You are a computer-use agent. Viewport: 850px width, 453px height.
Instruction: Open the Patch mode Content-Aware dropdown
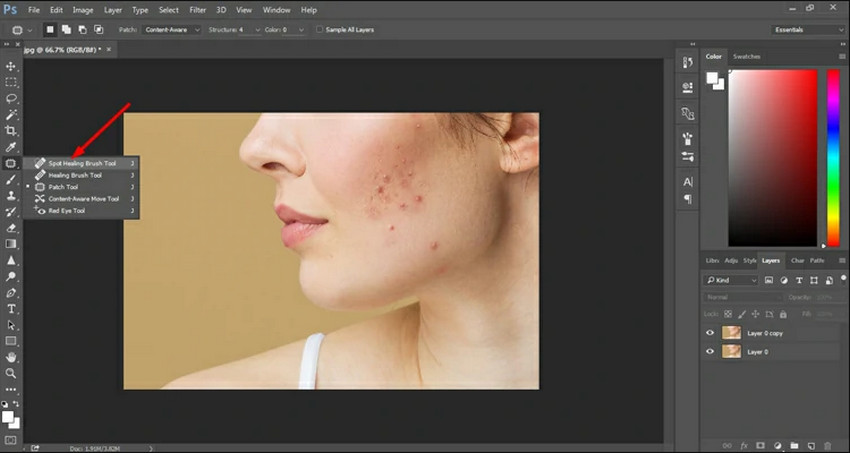171,30
